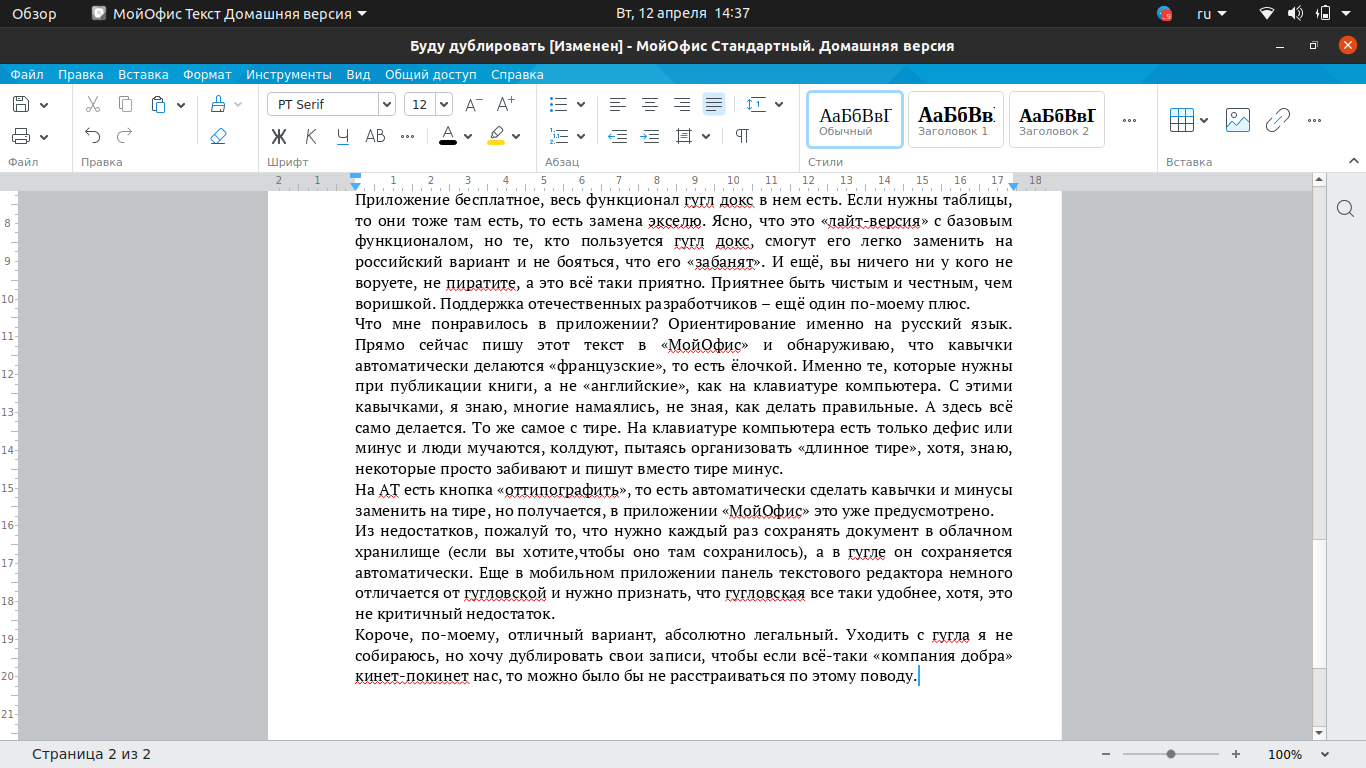Cut the selection with the scissors icon
The height and width of the screenshot is (768, 1366).
[x=93, y=104]
